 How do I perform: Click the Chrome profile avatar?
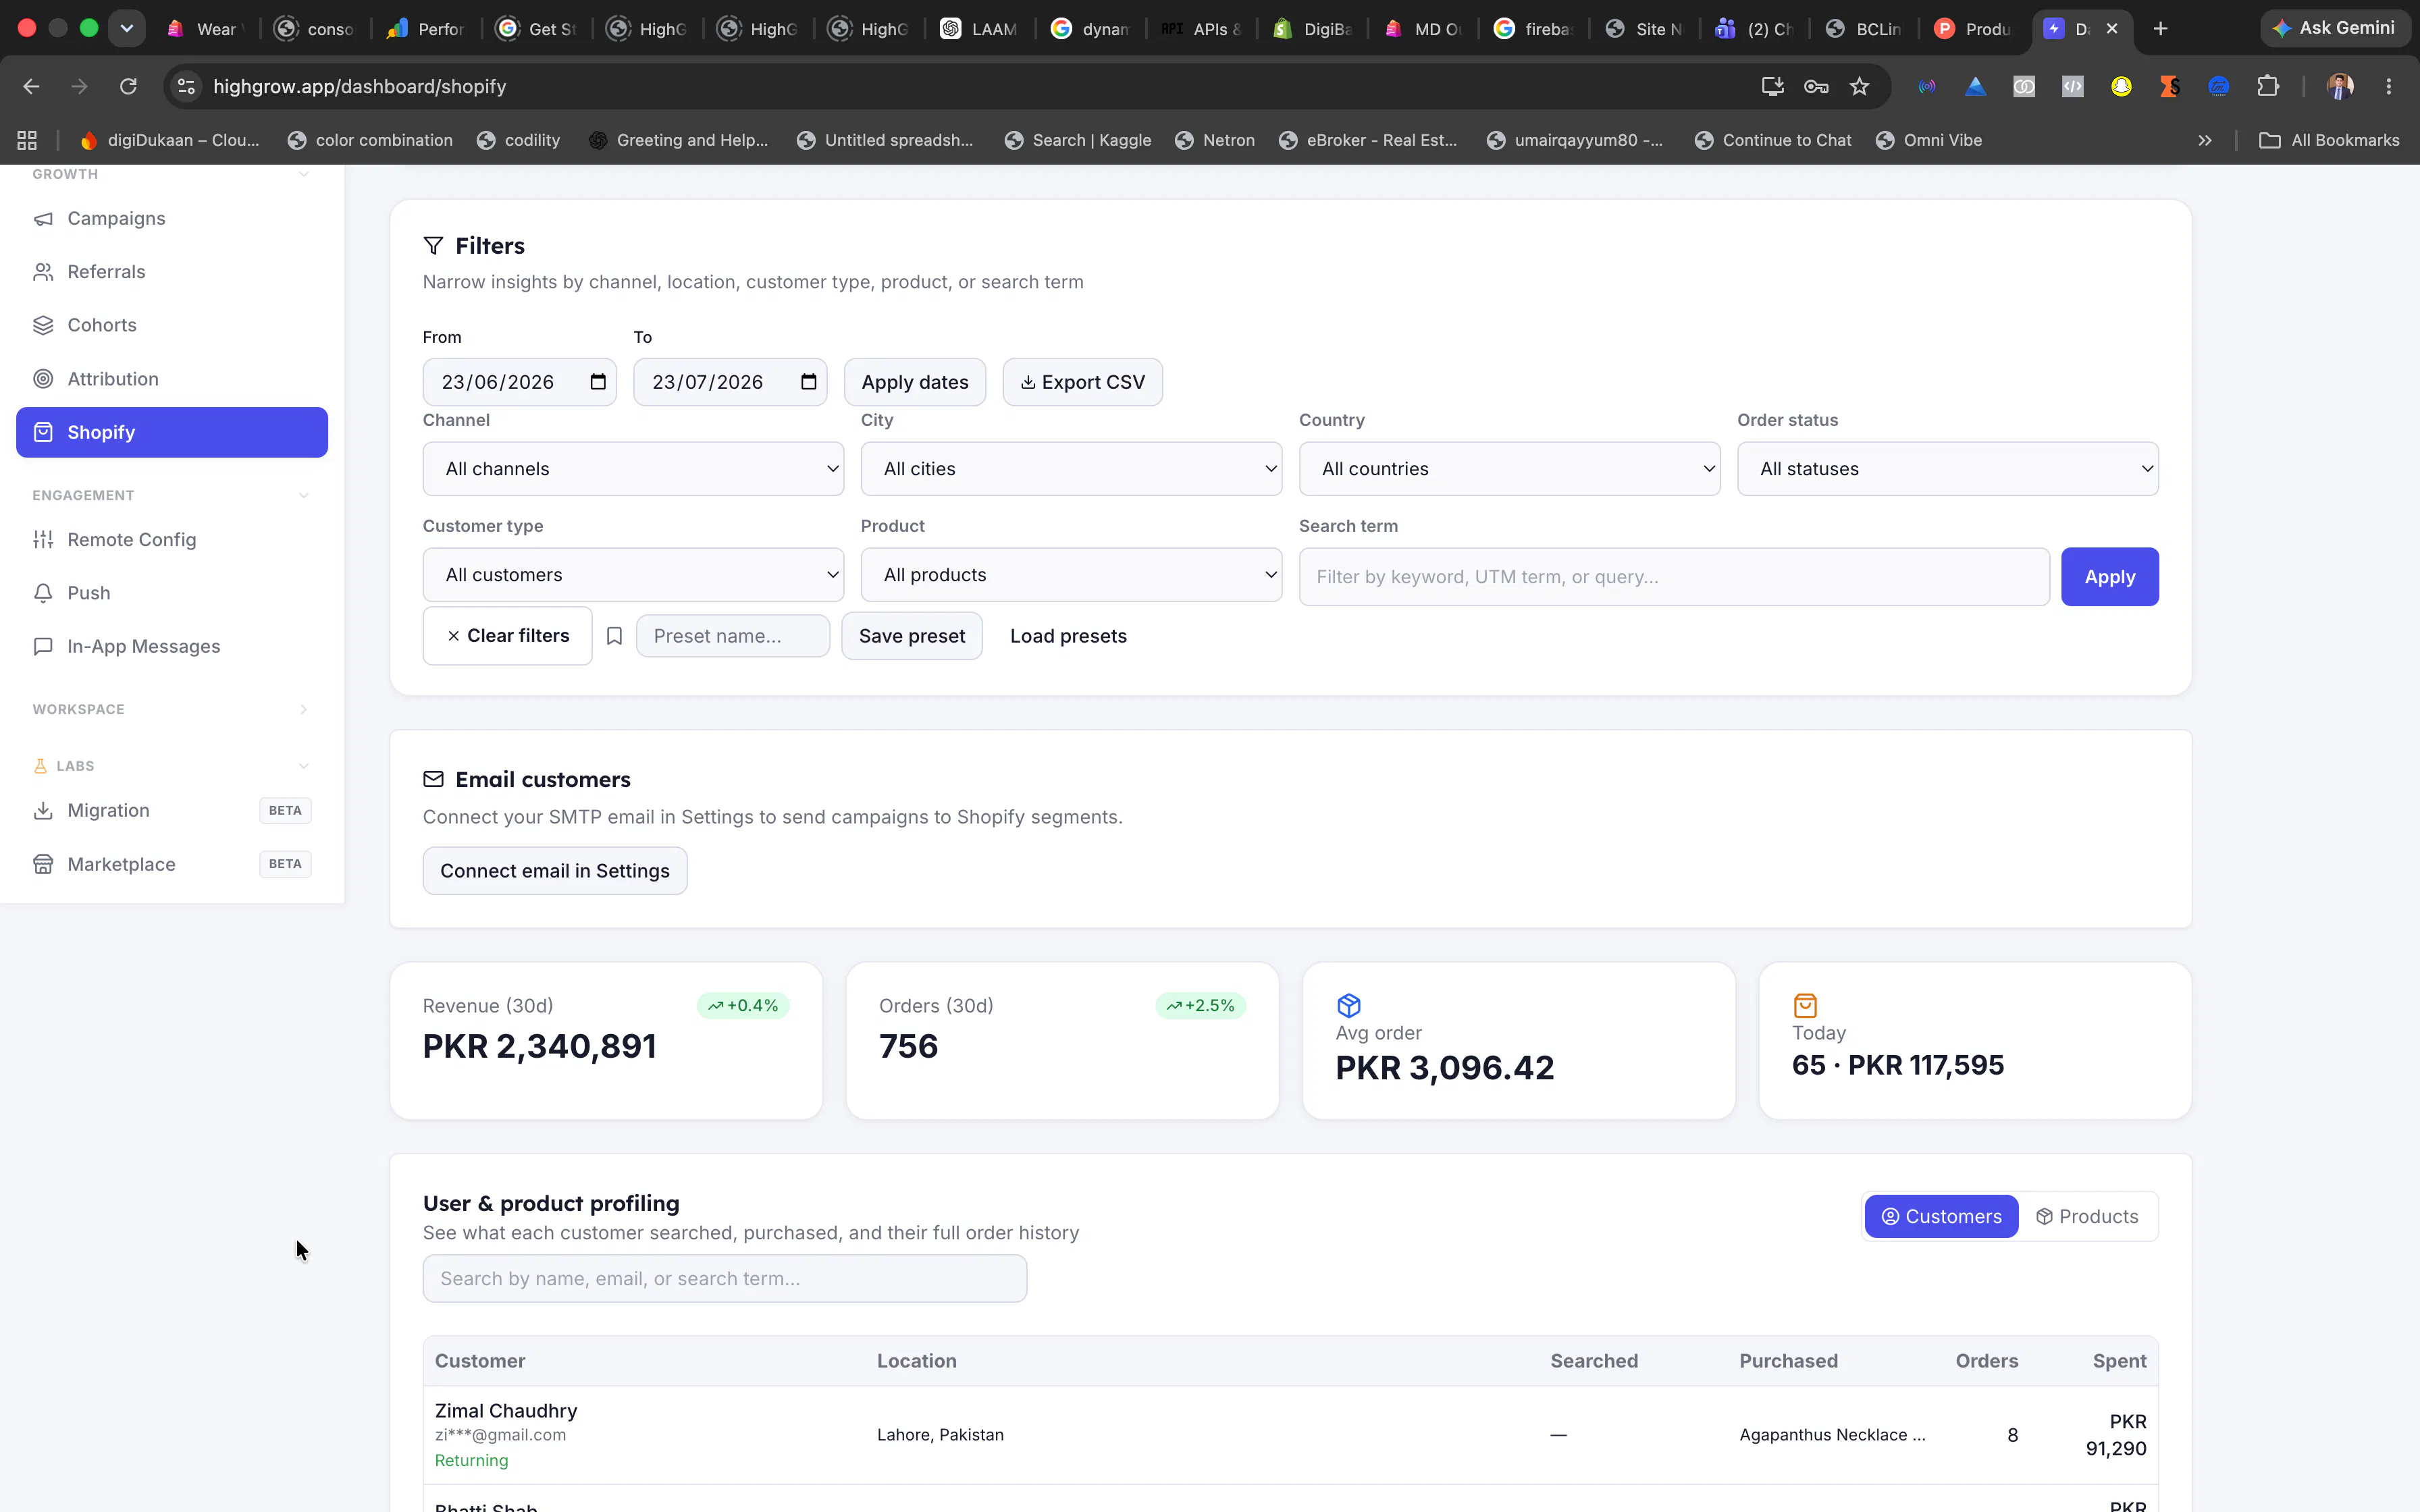pyautogui.click(x=2340, y=87)
